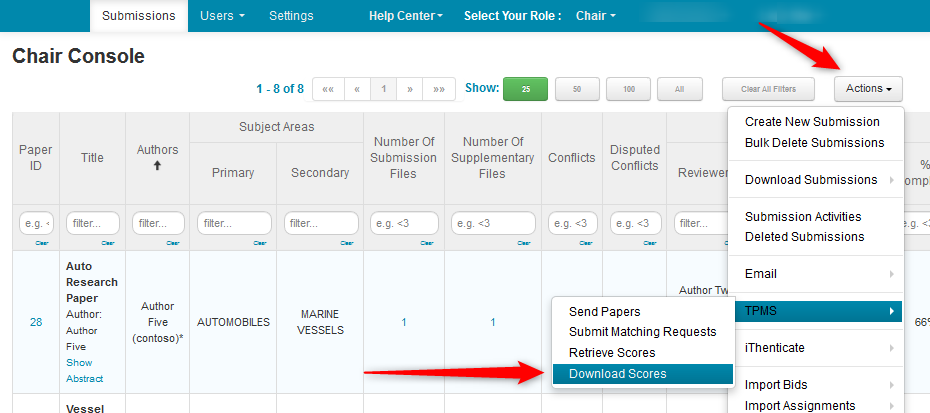
Task: Sort by Authors column arrow
Action: point(157,166)
